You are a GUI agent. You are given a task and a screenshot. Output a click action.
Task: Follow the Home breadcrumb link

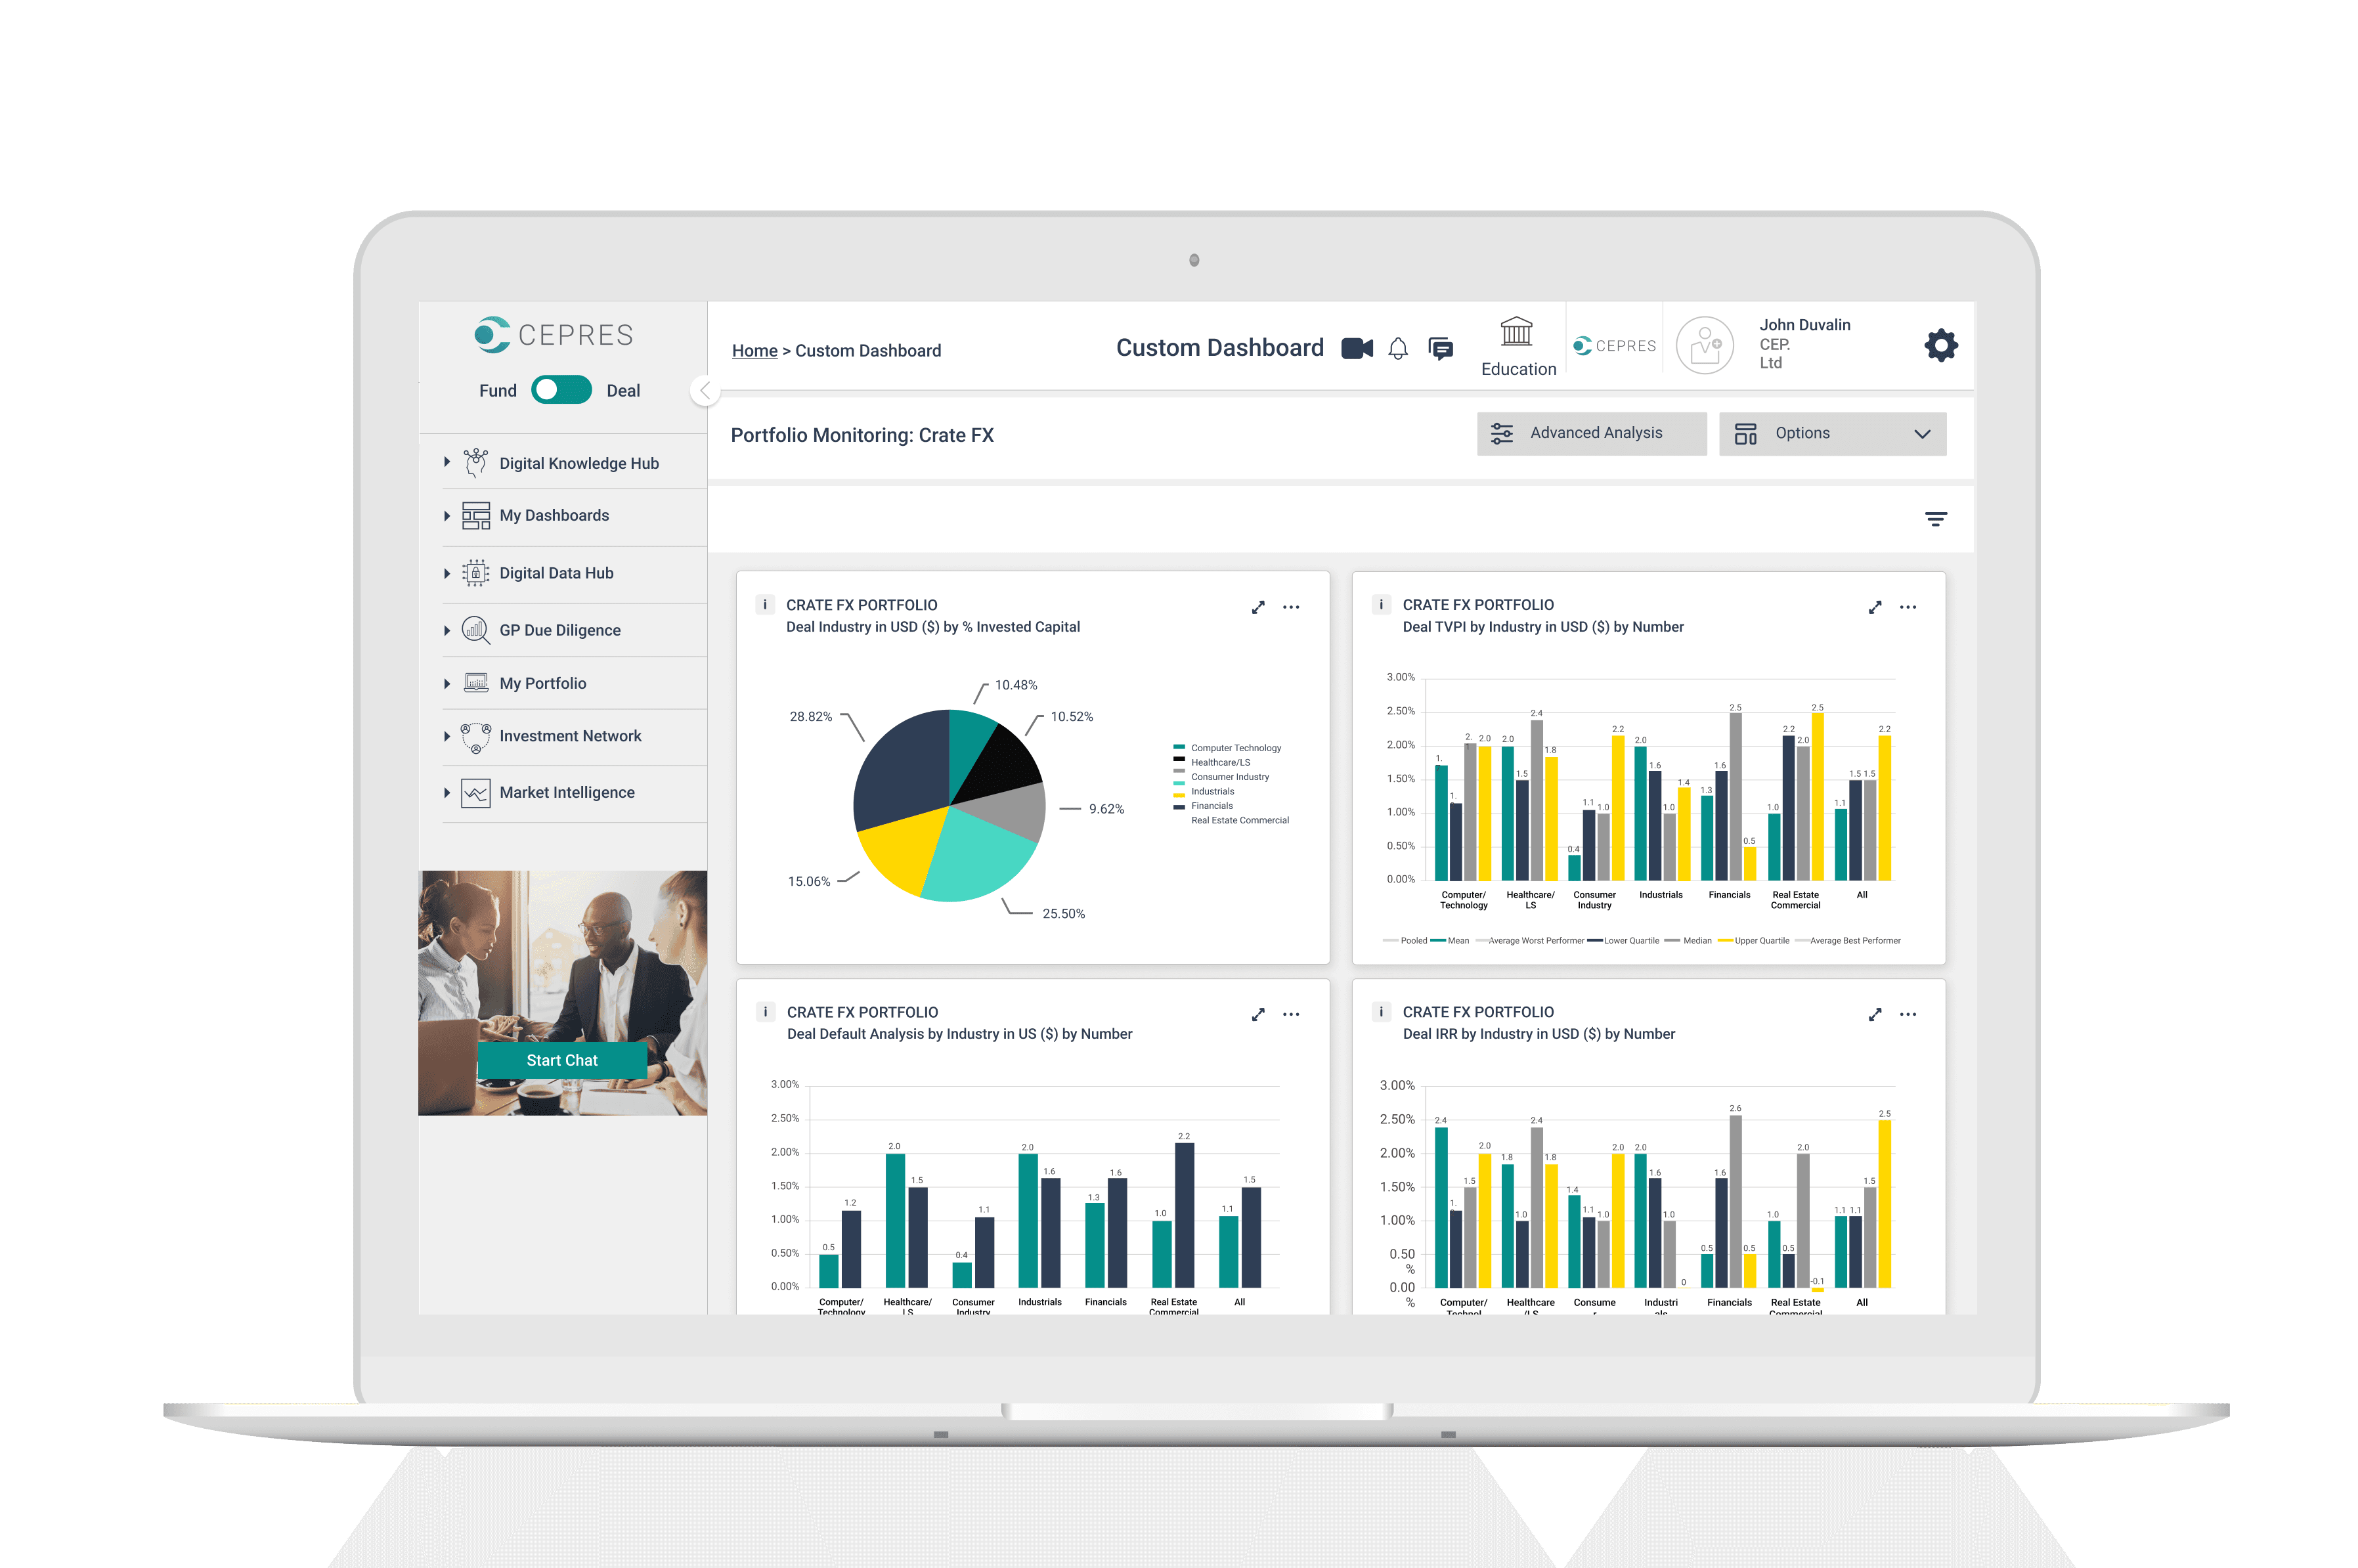point(754,350)
